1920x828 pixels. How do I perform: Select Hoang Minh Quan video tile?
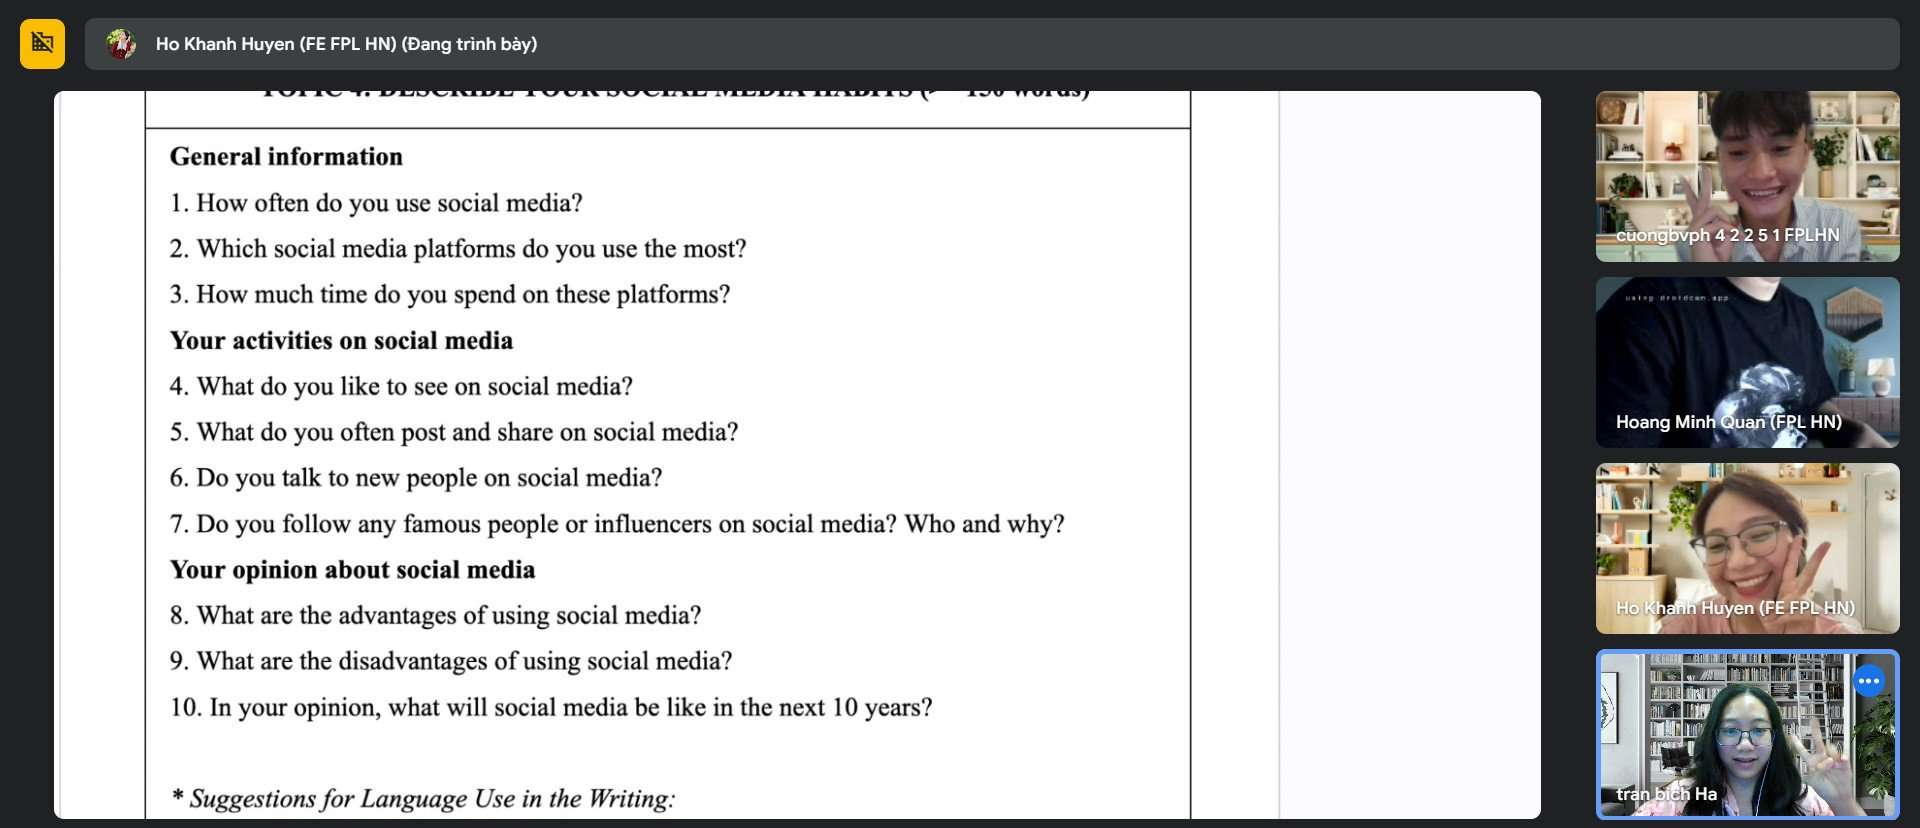coord(1747,362)
